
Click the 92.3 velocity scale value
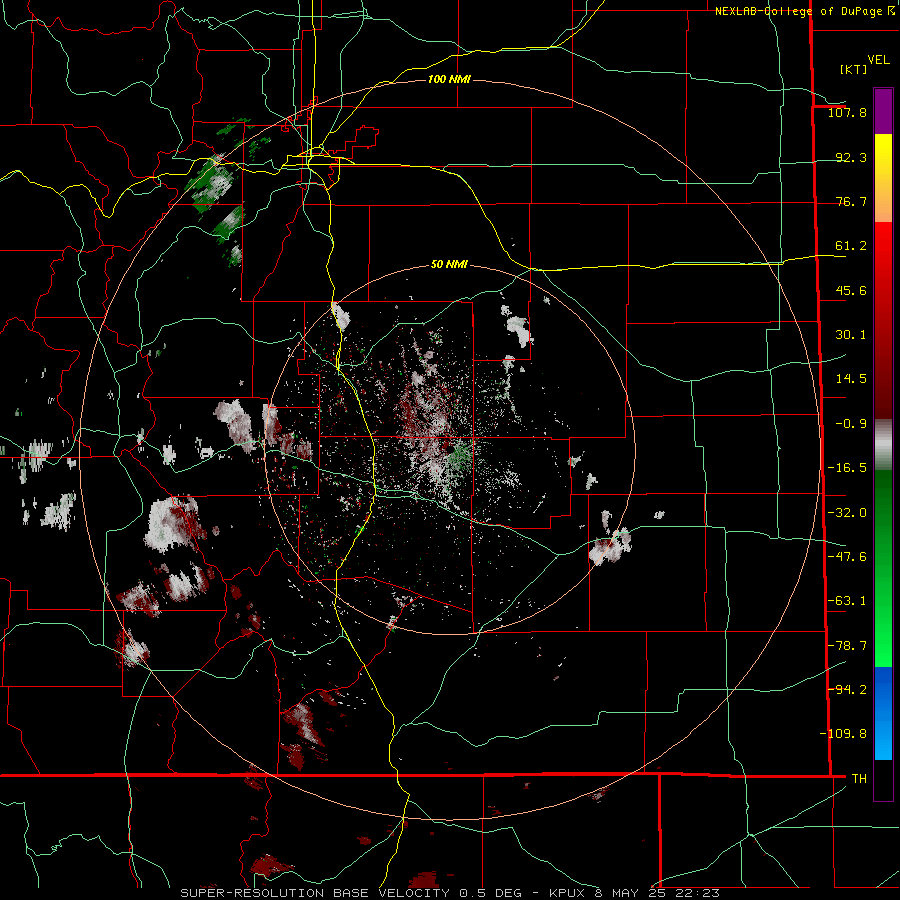tap(851, 157)
